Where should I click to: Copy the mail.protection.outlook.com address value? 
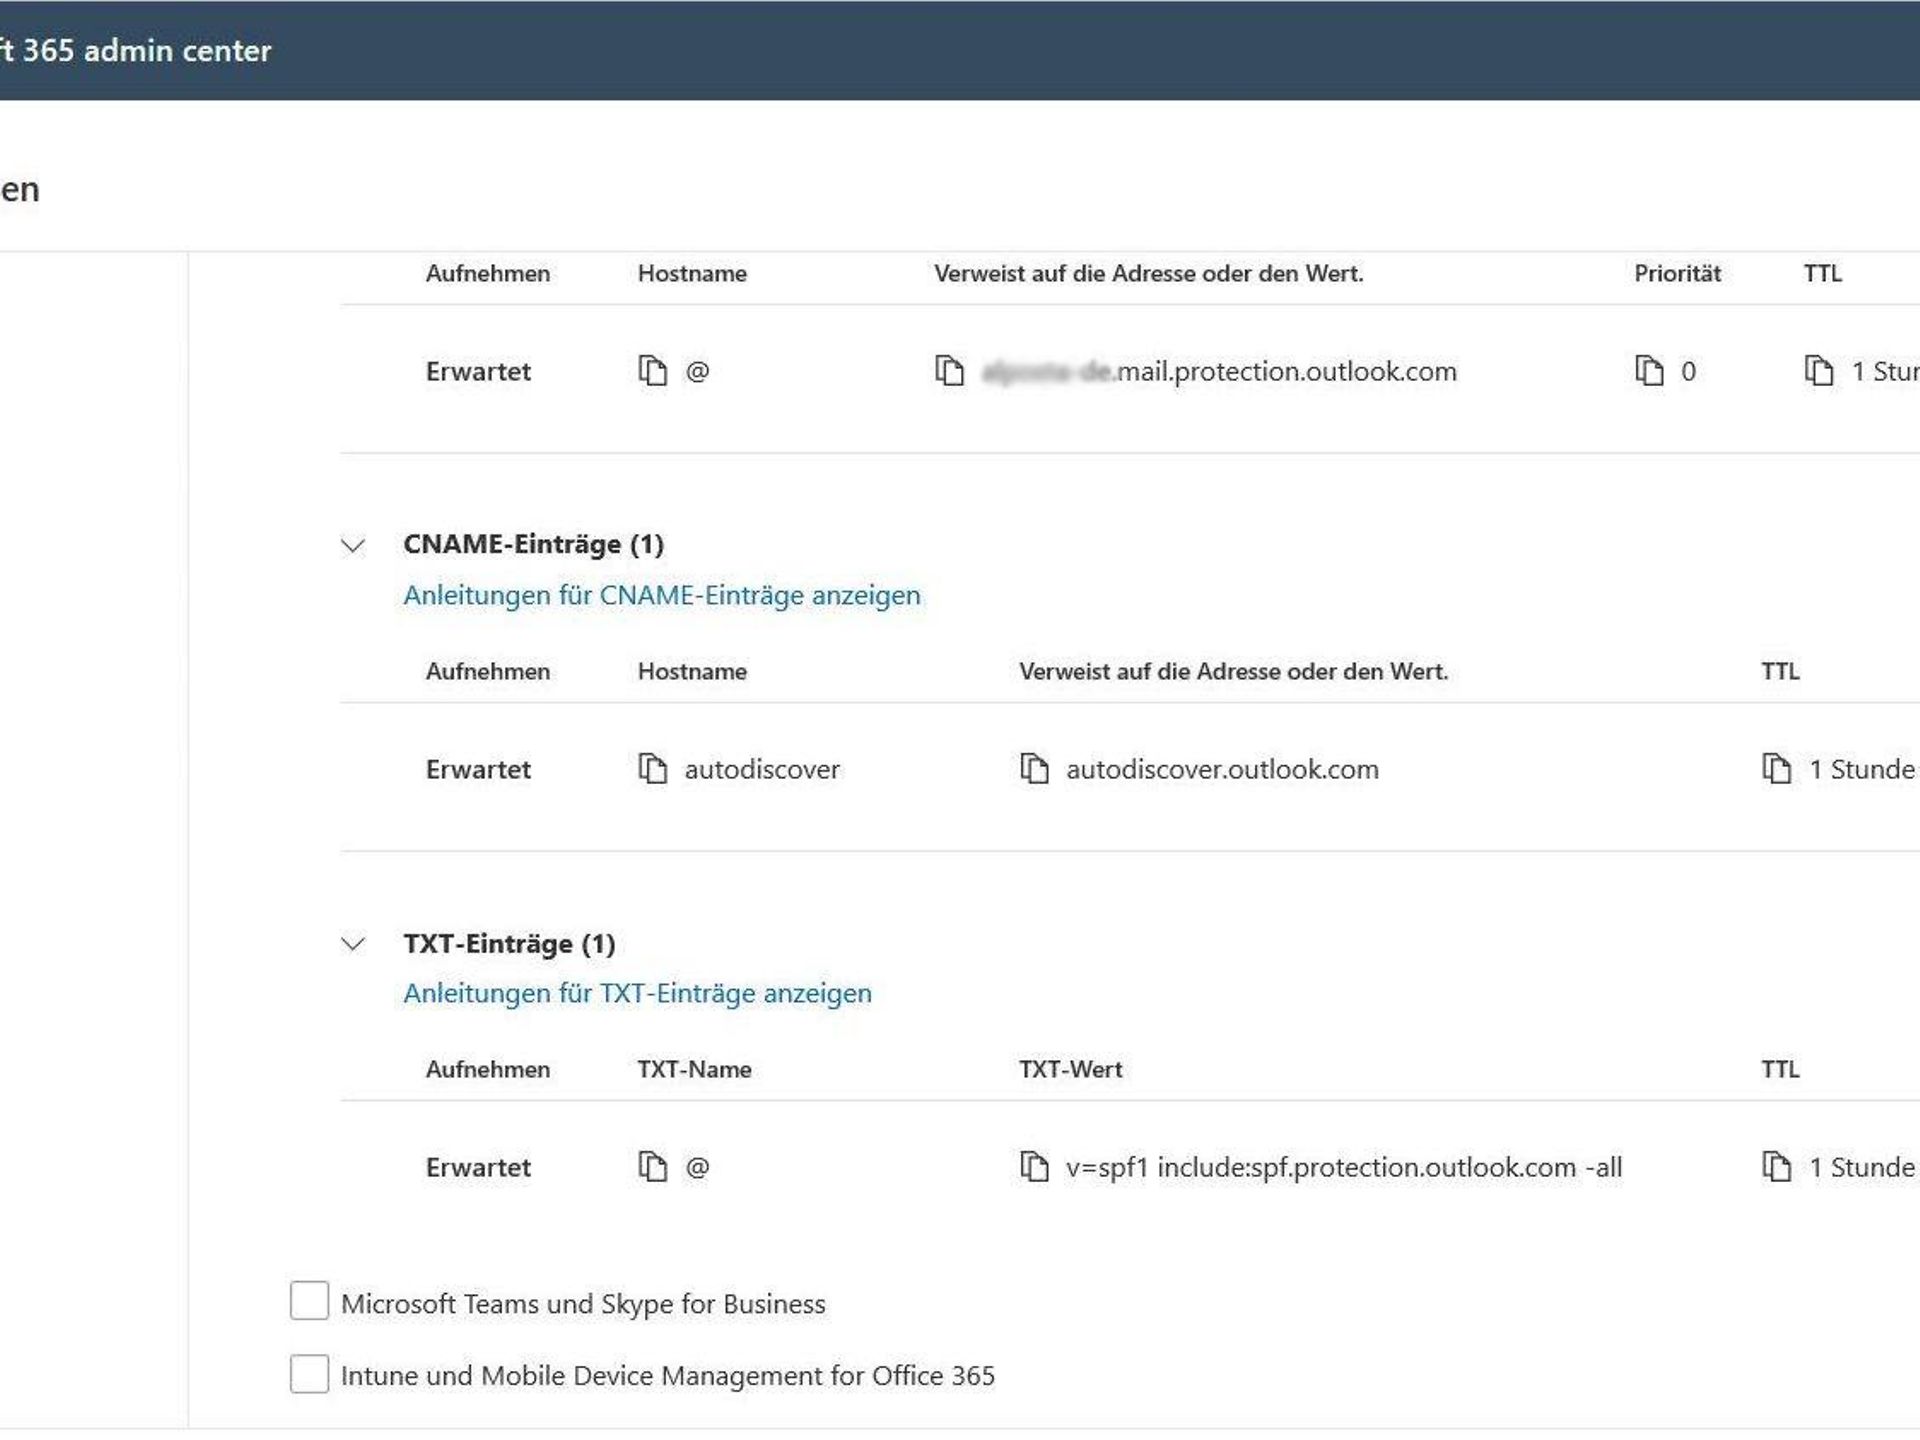click(x=949, y=370)
